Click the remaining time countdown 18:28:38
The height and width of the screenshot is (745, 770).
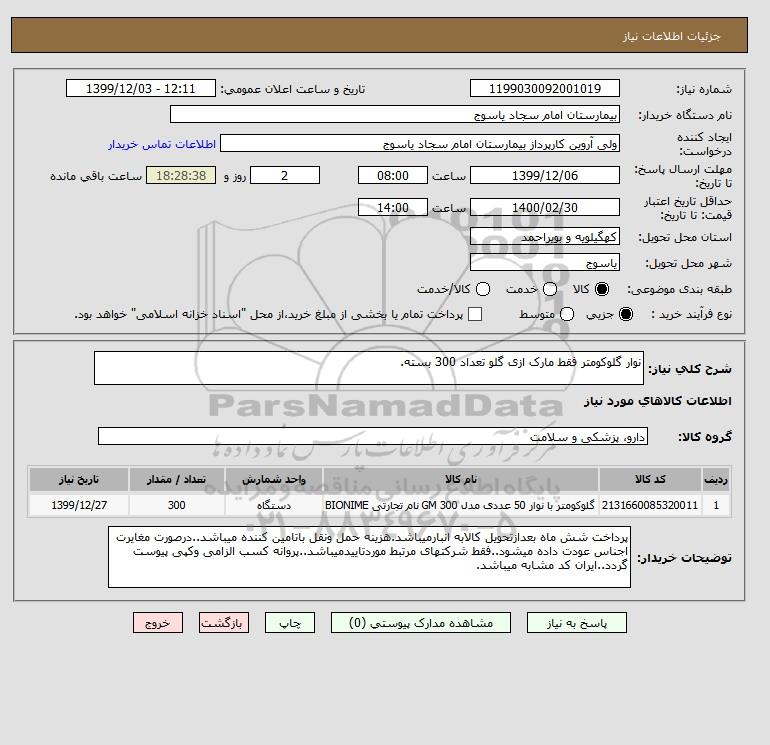point(181,175)
